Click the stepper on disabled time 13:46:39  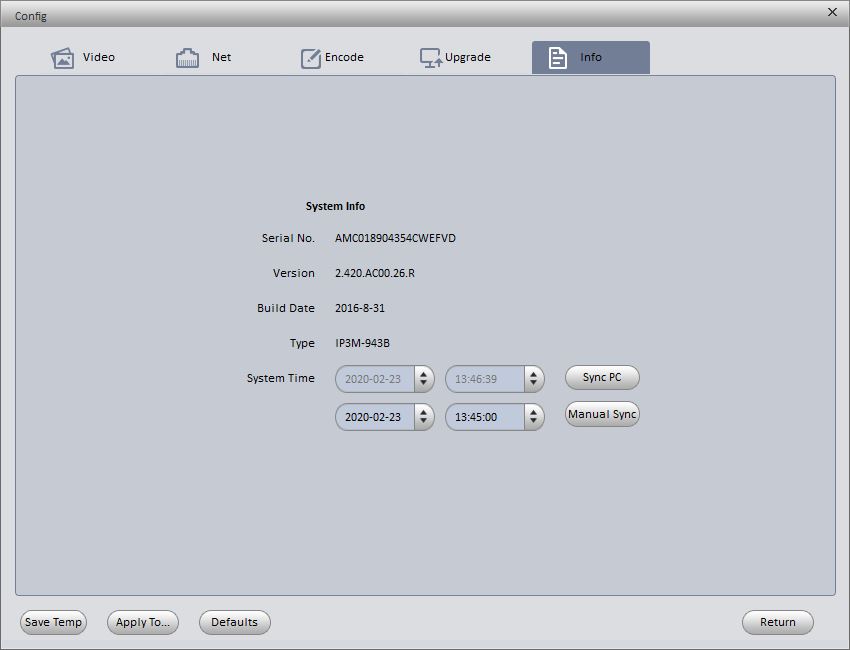click(533, 379)
